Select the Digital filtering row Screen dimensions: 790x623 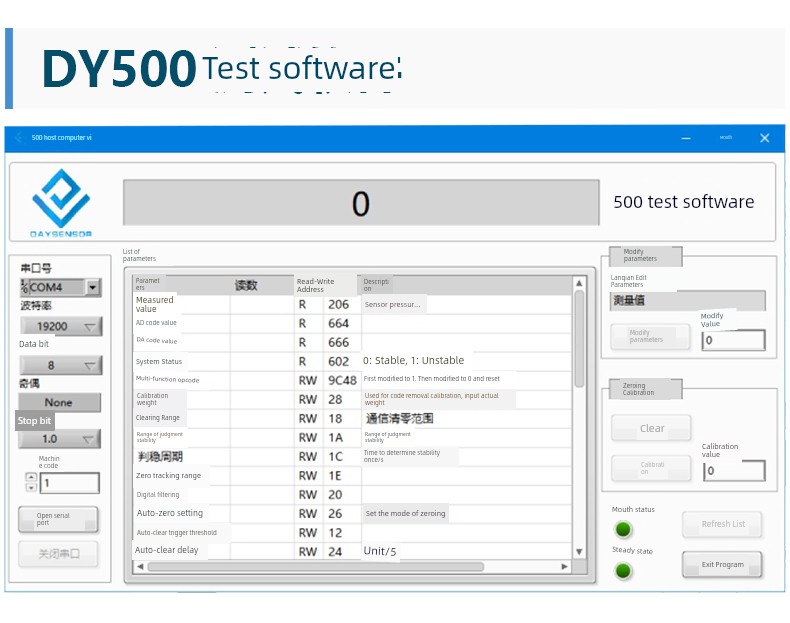pyautogui.click(x=352, y=495)
